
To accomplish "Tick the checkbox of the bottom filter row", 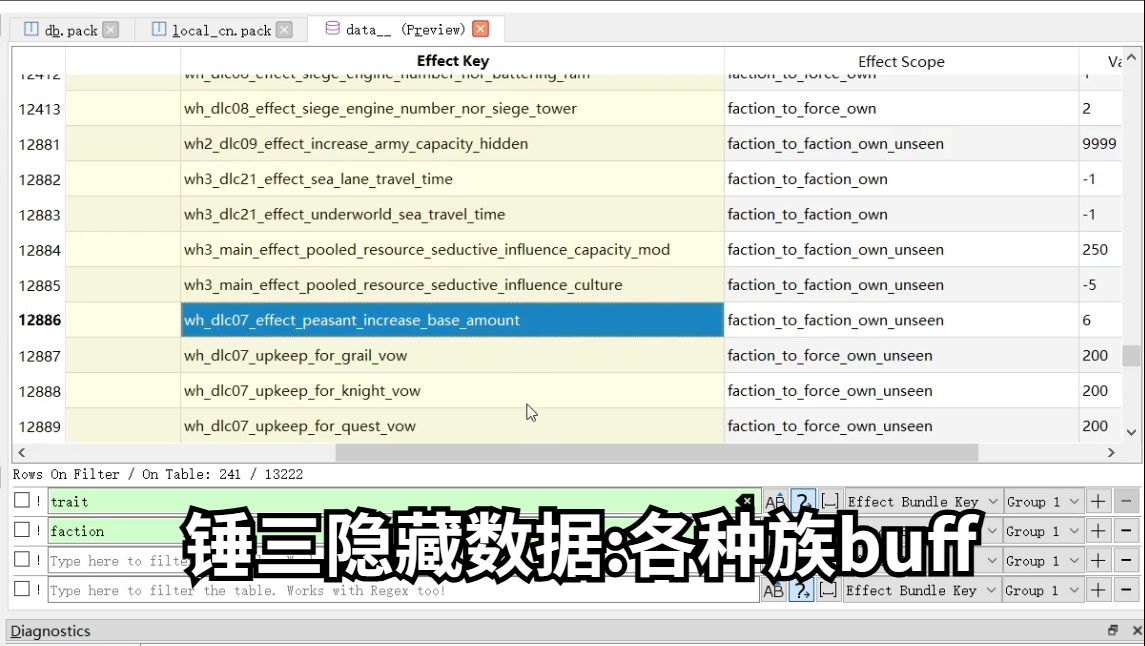I will click(22, 588).
